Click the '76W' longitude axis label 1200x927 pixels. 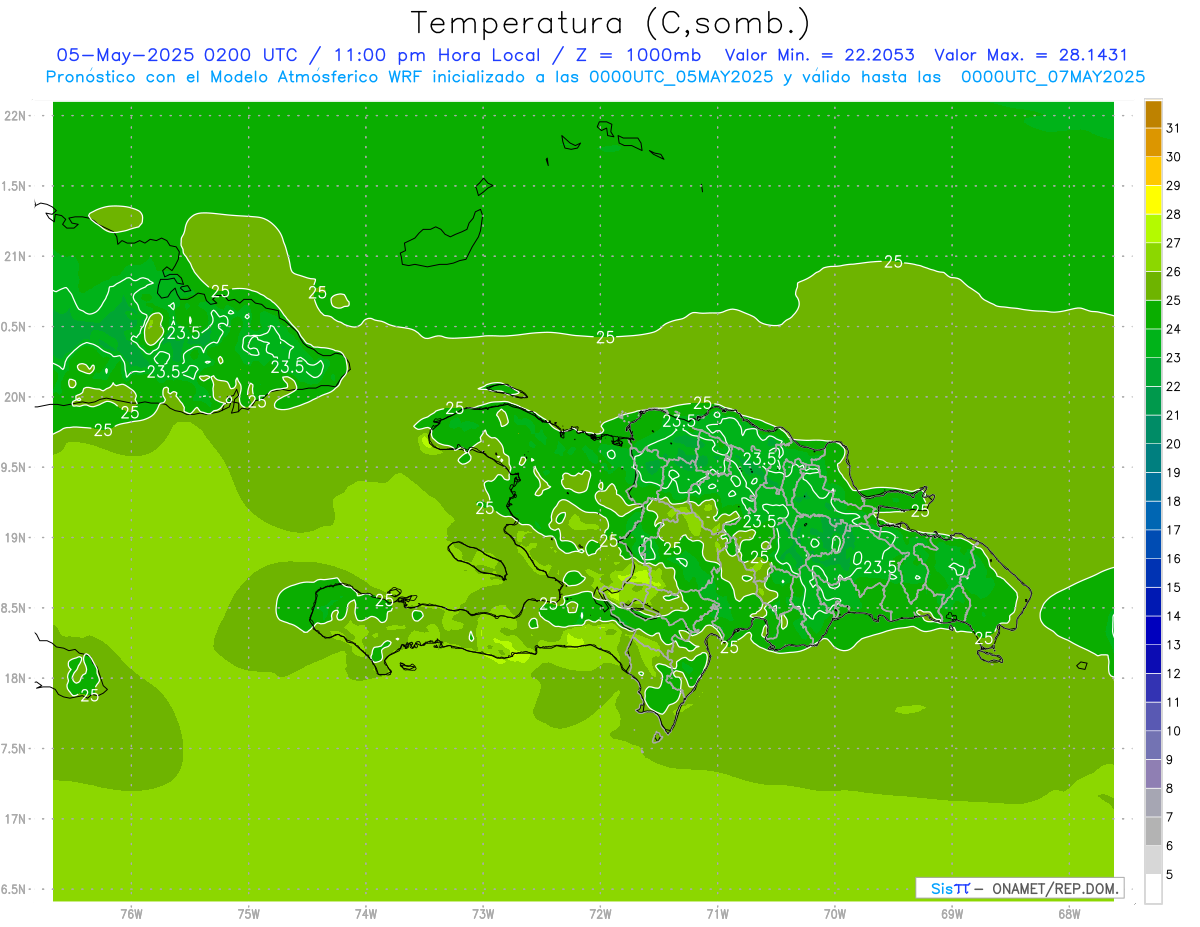[x=131, y=914]
